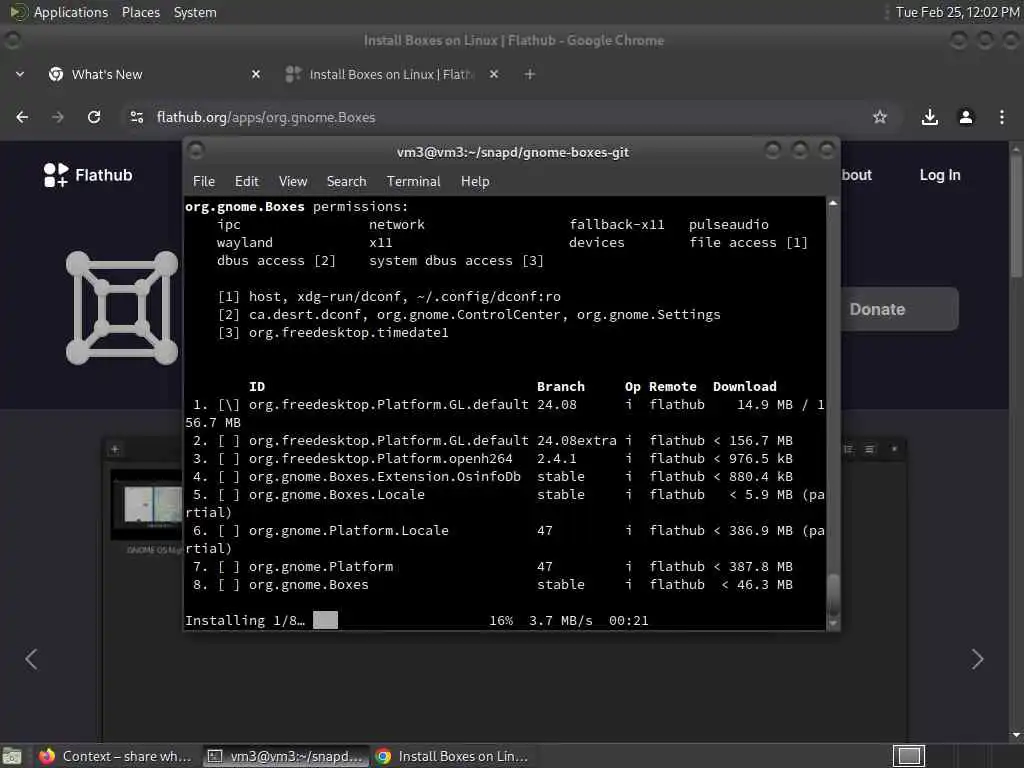
Task: Switch to the What's New tab
Action: tap(155, 74)
